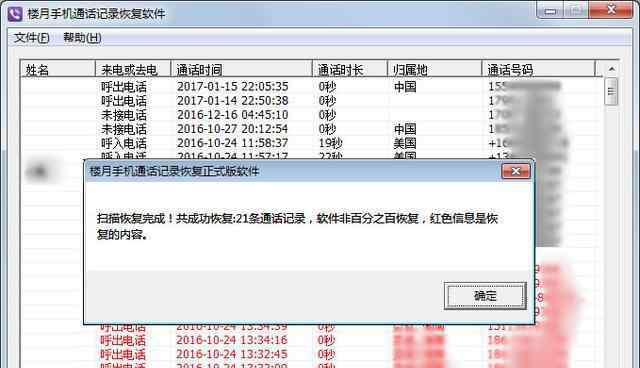Minimize the main application window

click(x=550, y=11)
